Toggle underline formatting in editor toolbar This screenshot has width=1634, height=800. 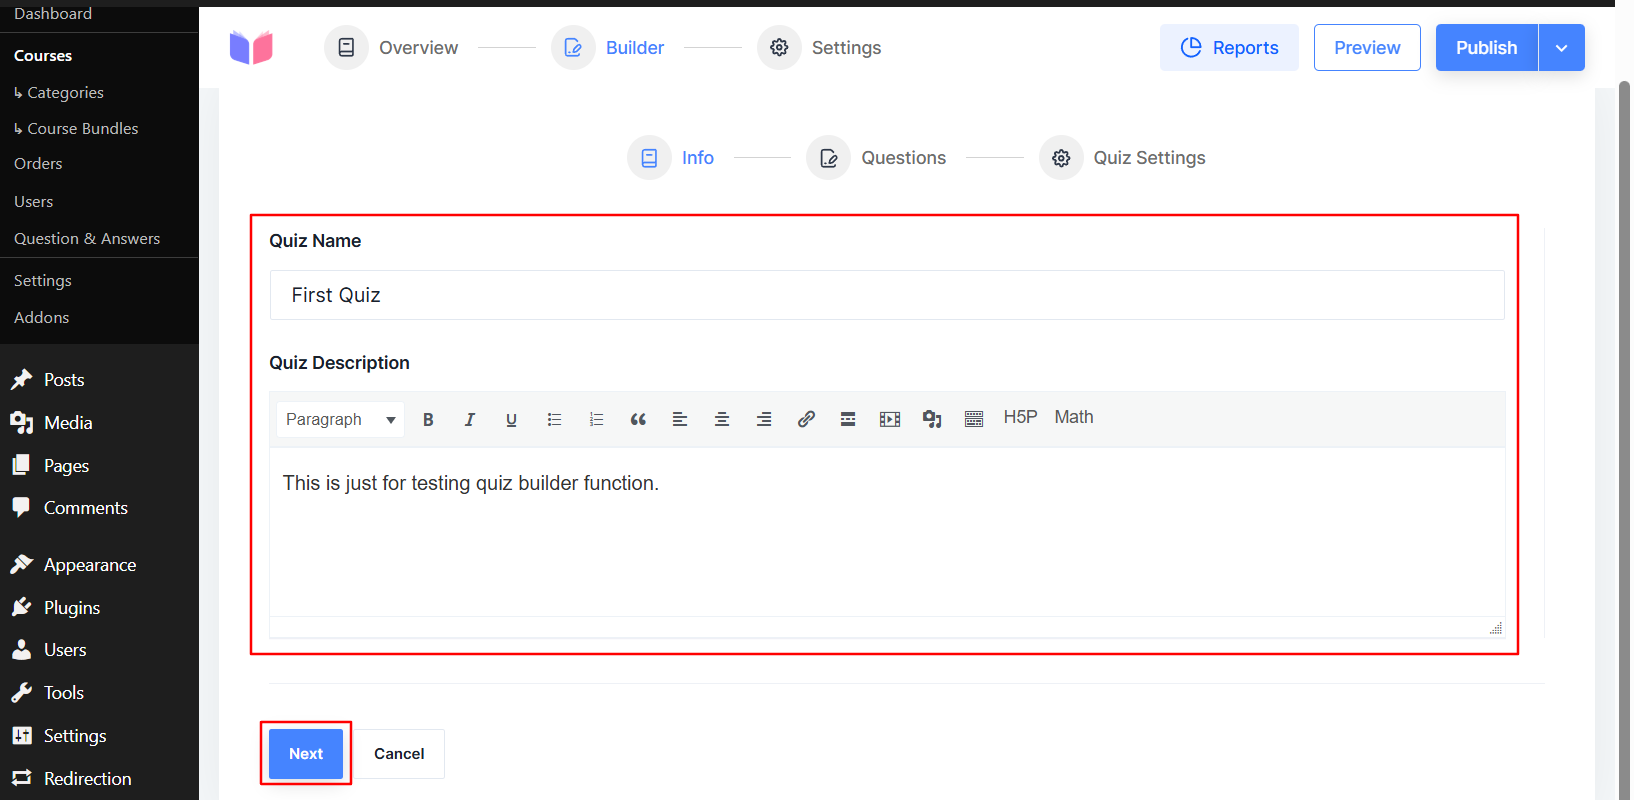(511, 419)
